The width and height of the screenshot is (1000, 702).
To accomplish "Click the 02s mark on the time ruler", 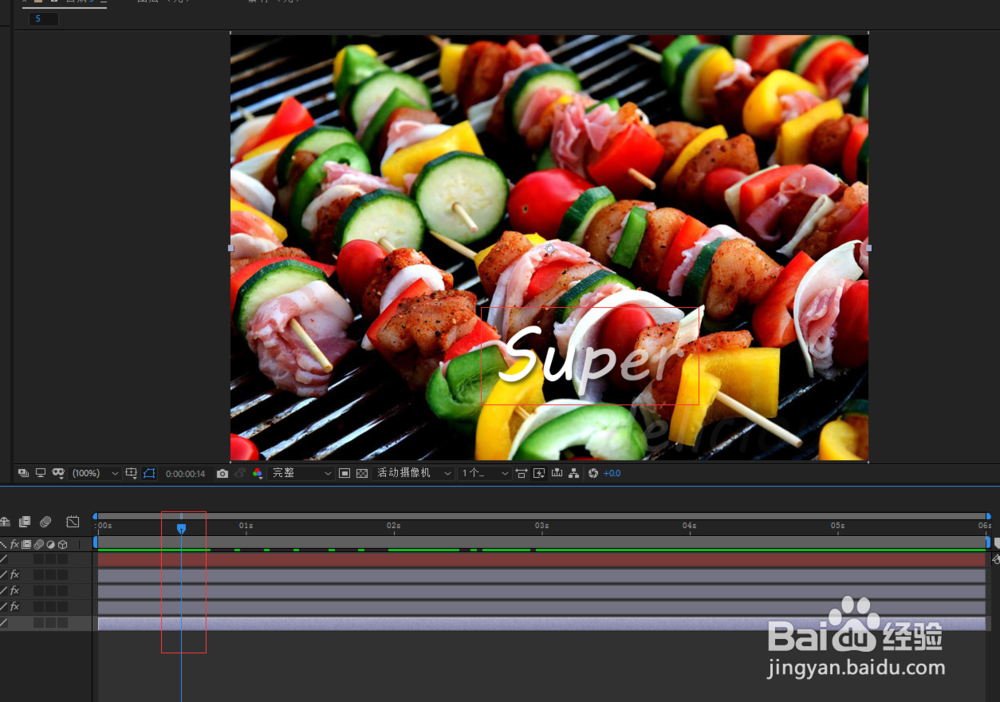I will [393, 525].
